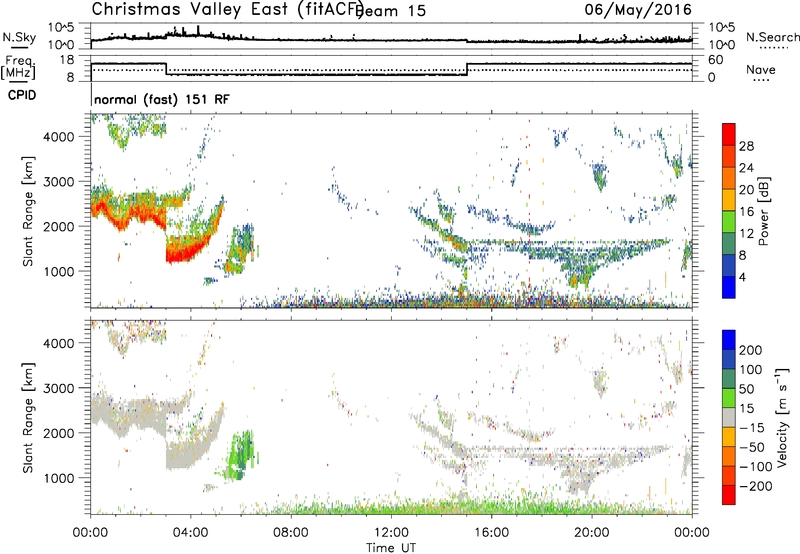
Task: Click the 3000 tick on the power panel axis
Action: 59,182
